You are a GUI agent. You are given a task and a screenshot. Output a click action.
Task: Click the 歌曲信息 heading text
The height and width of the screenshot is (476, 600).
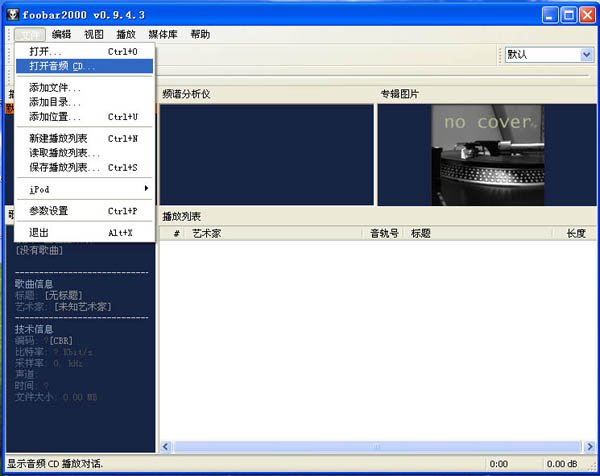34,284
